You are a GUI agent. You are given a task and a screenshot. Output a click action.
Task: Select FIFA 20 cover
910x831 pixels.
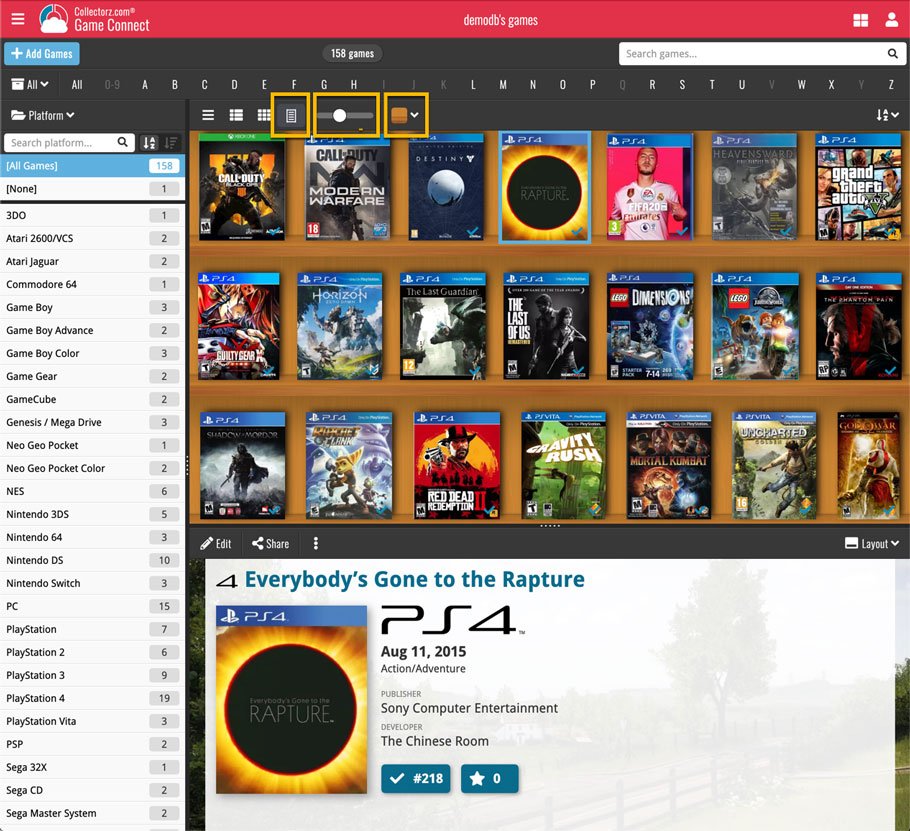(x=649, y=187)
